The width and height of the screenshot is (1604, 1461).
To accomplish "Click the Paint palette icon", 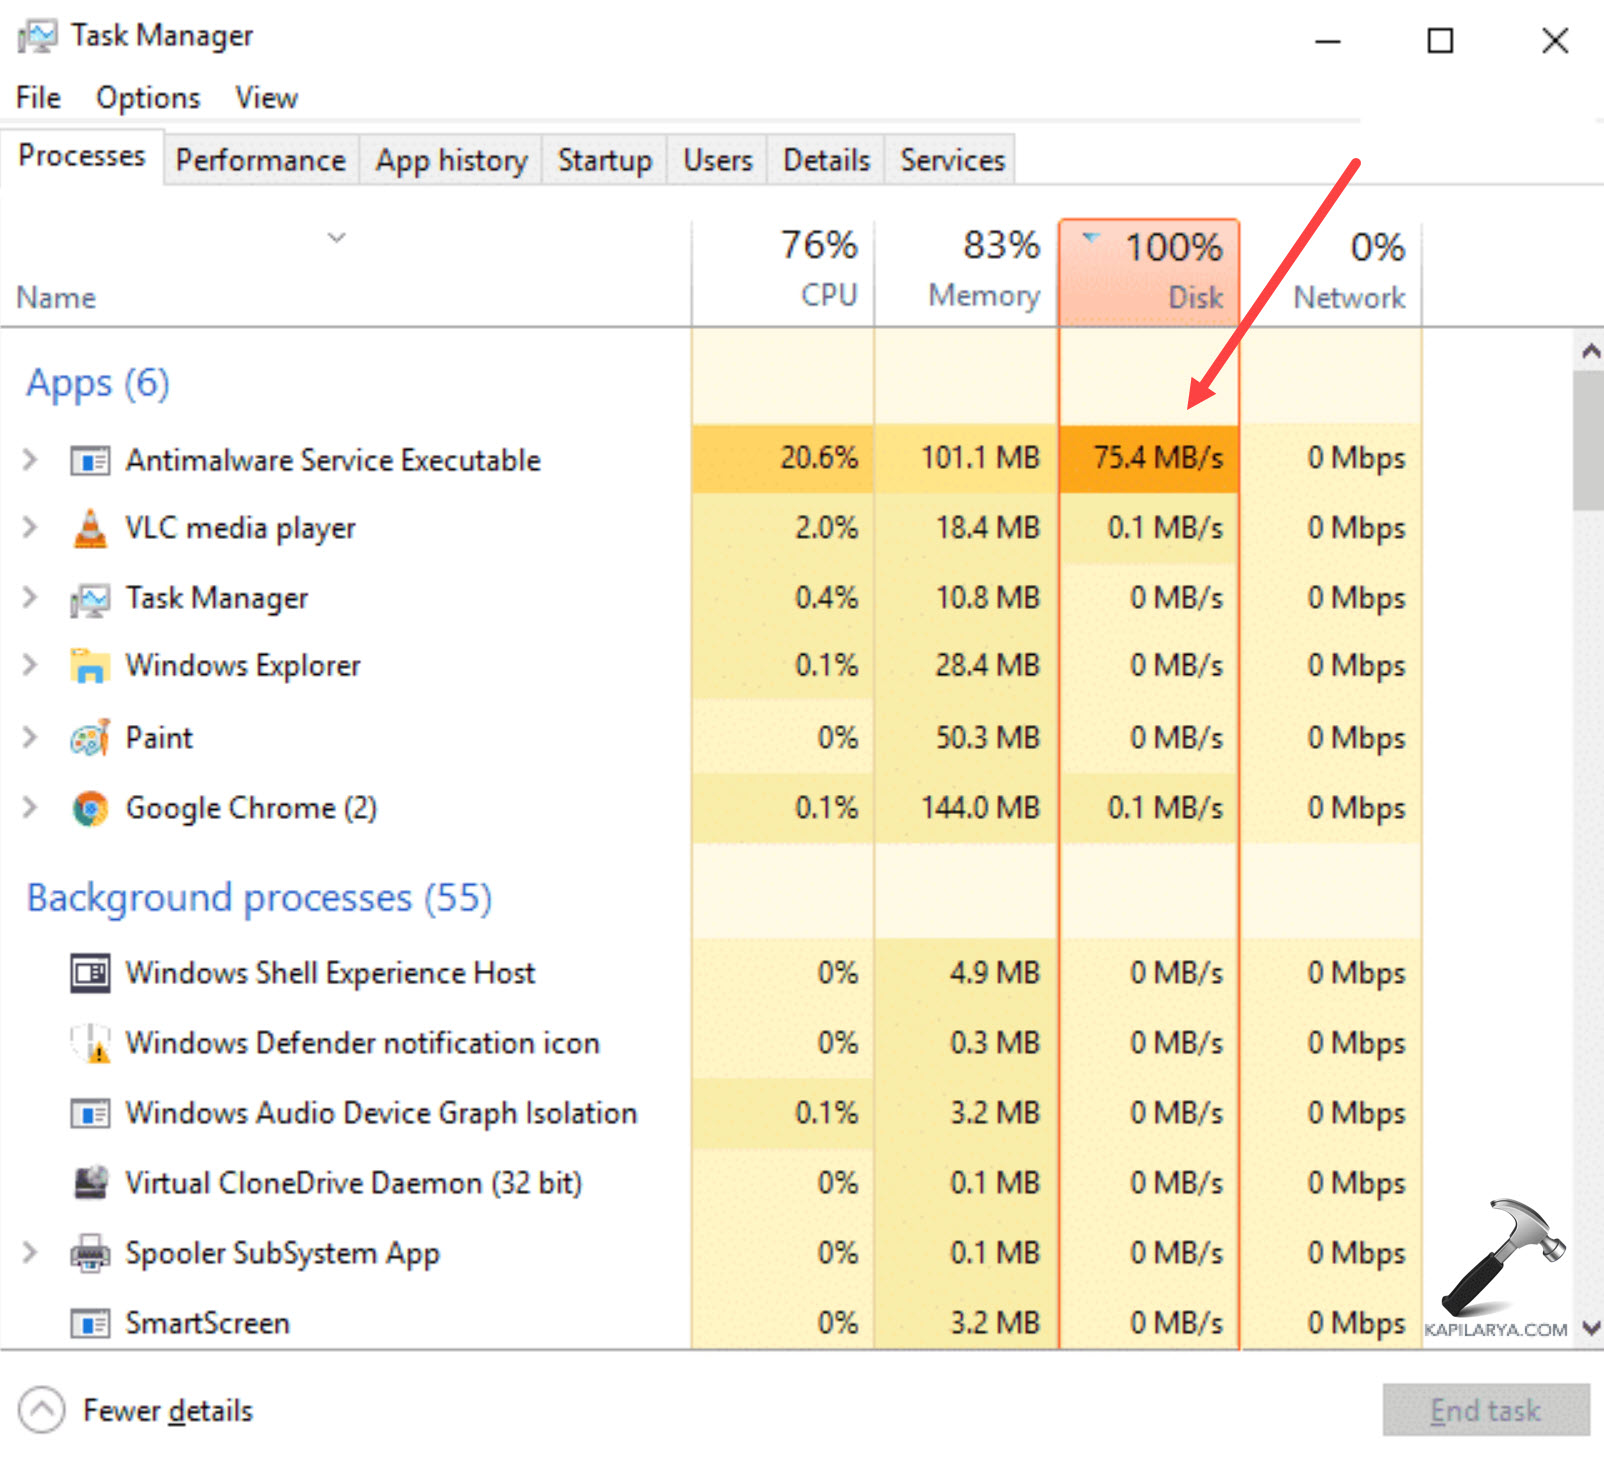I will [90, 738].
